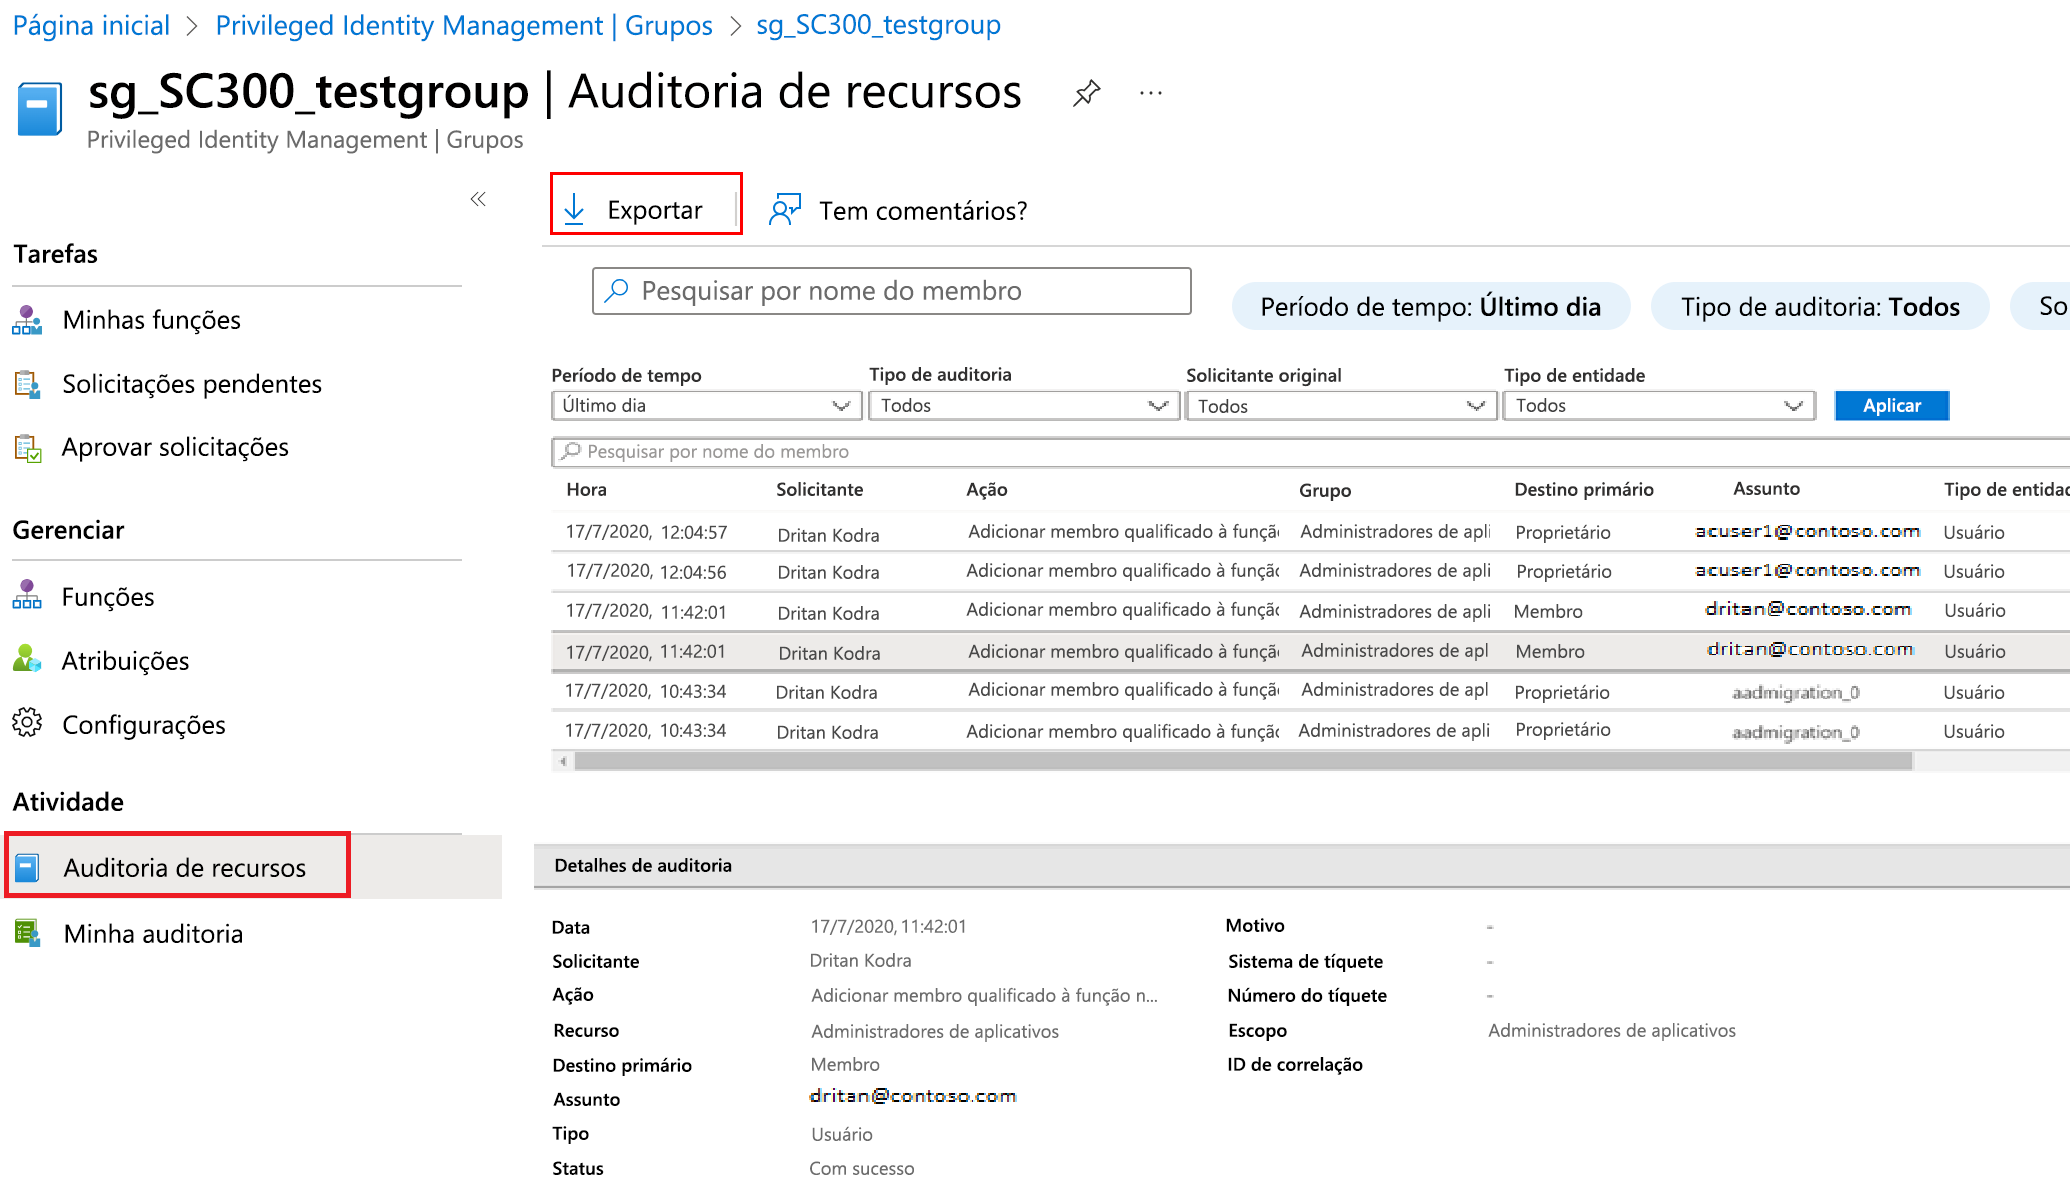Open Configurações in the sidebar
Image resolution: width=2070 pixels, height=1202 pixels.
(144, 725)
